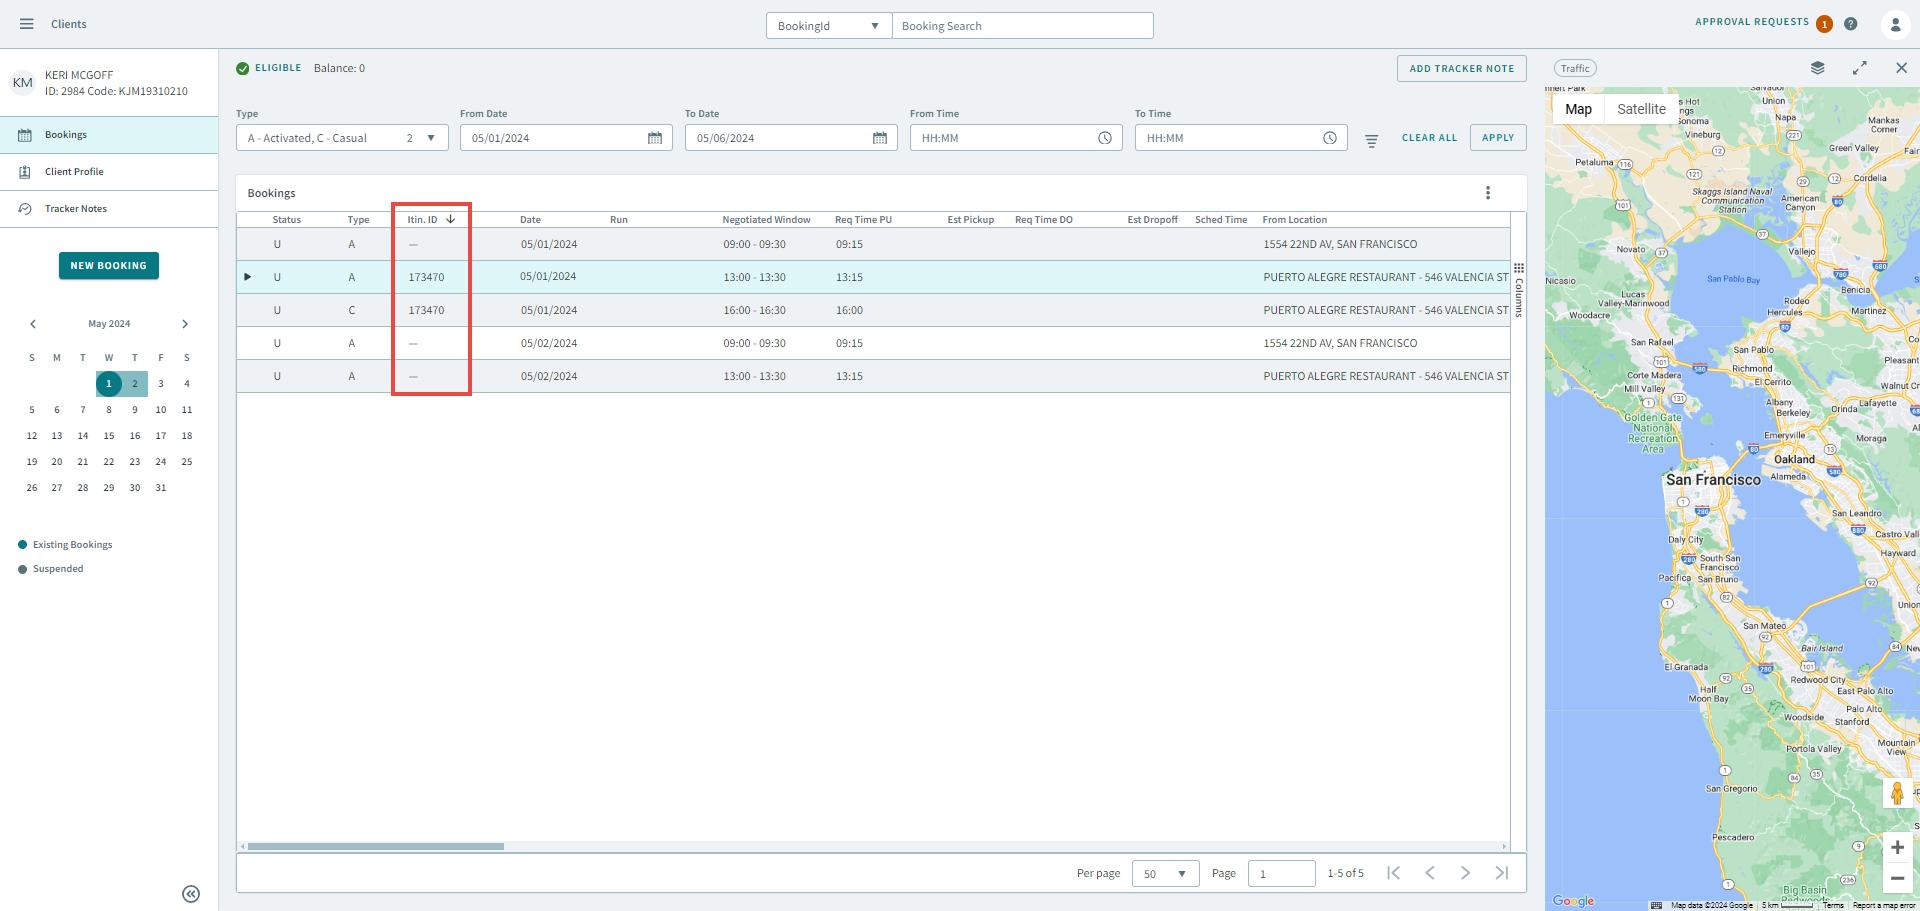Open the hamburger navigation menu

pyautogui.click(x=27, y=24)
